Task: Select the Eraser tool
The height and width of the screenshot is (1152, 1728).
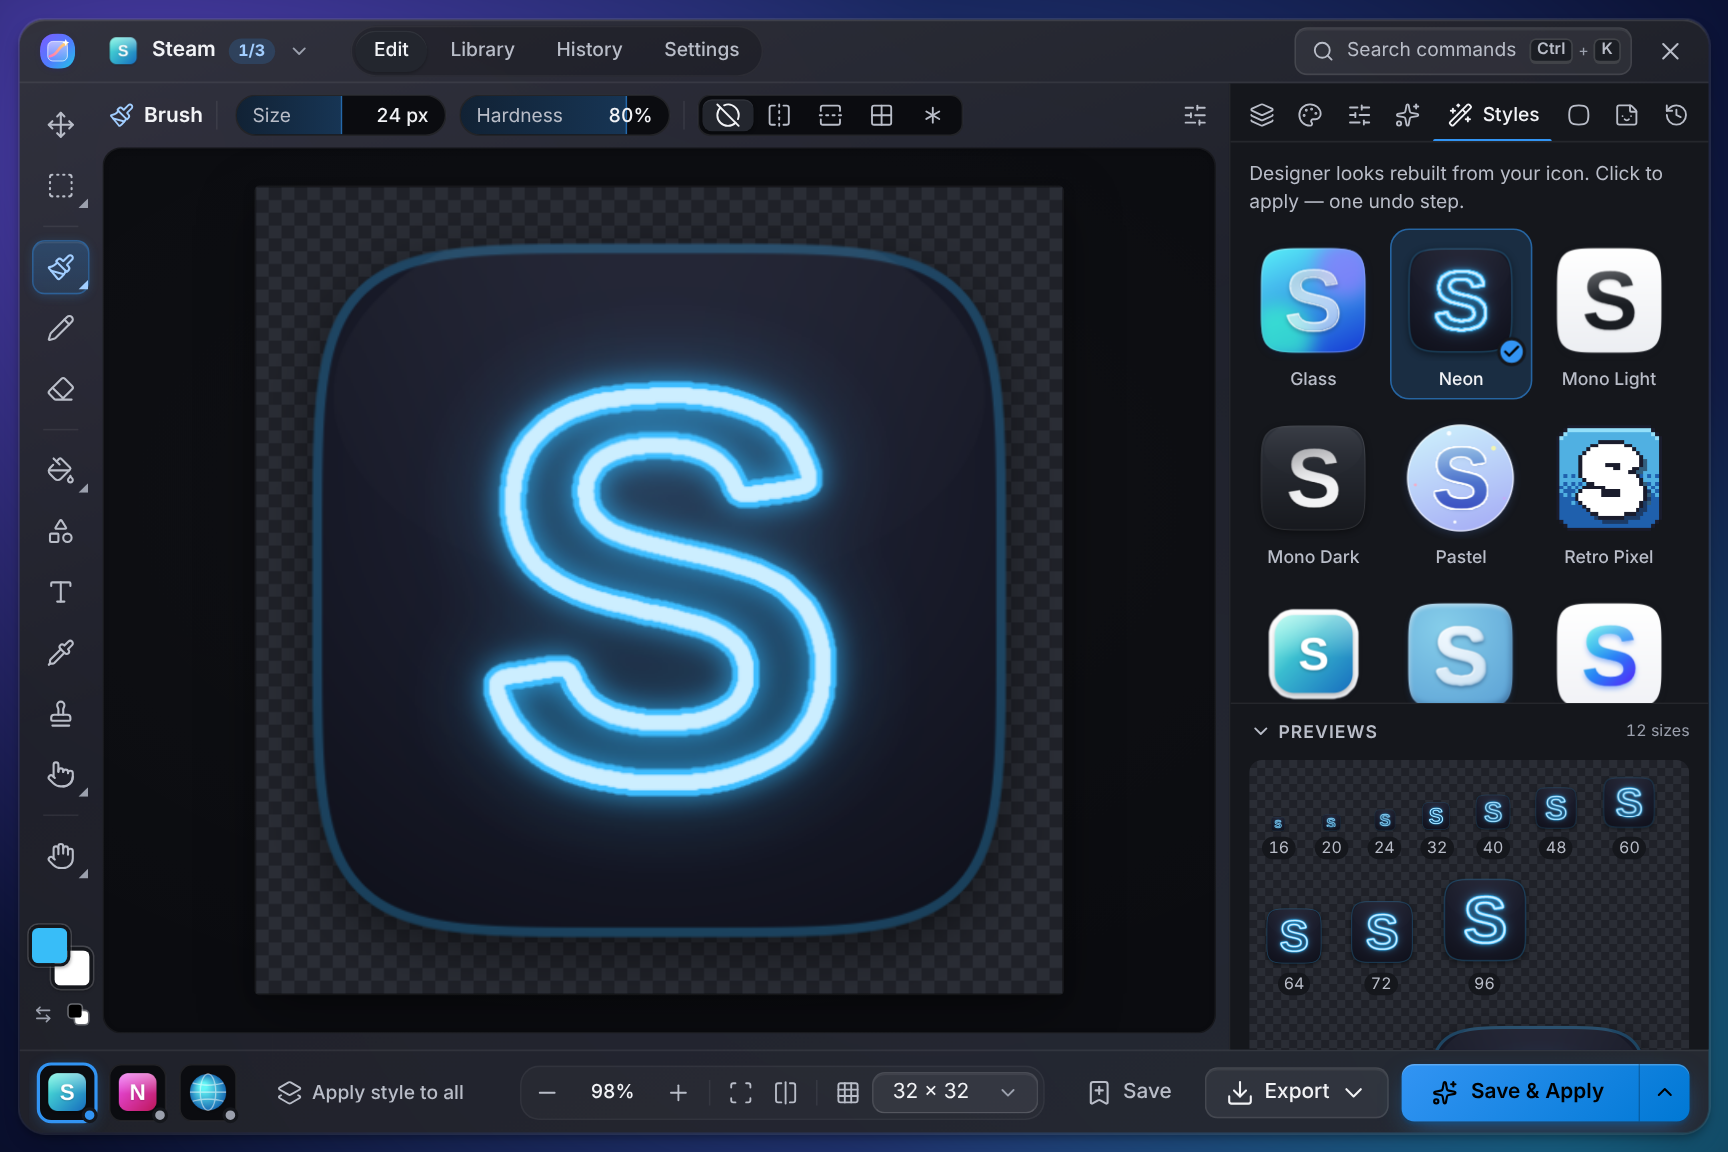Action: (x=61, y=389)
